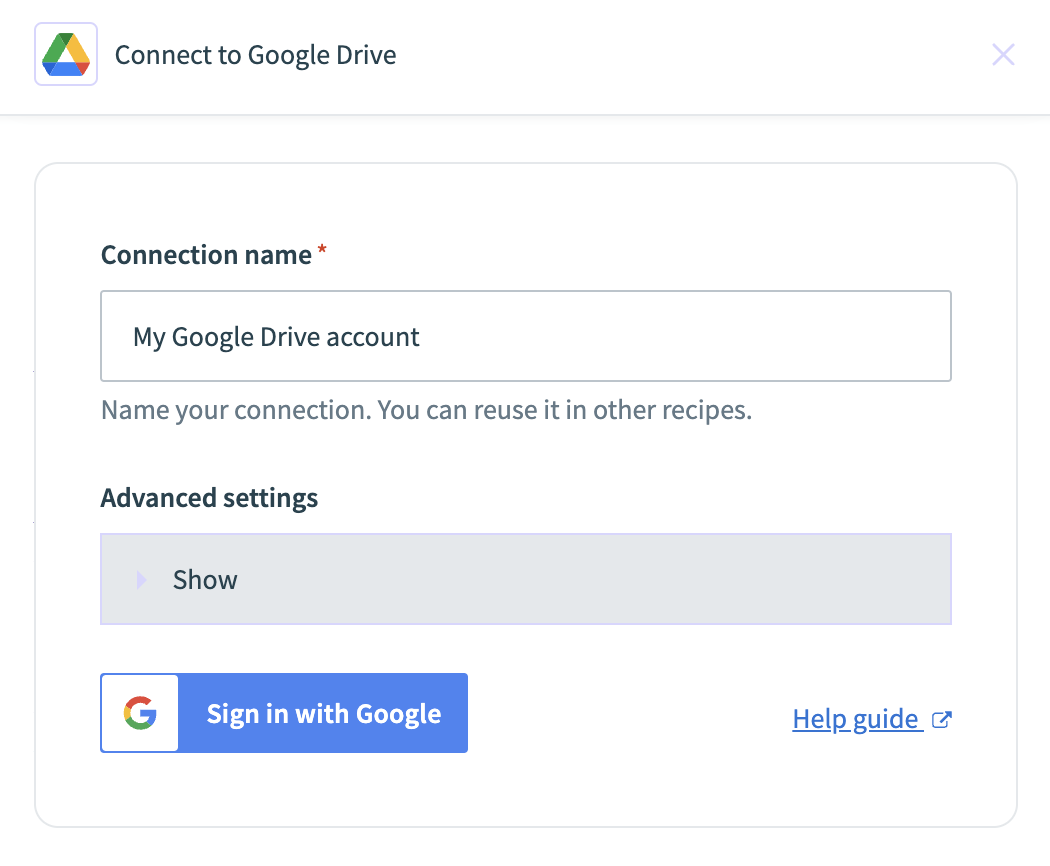This screenshot has width=1050, height=866.
Task: Click the text My Google Drive account
Action: coord(276,337)
